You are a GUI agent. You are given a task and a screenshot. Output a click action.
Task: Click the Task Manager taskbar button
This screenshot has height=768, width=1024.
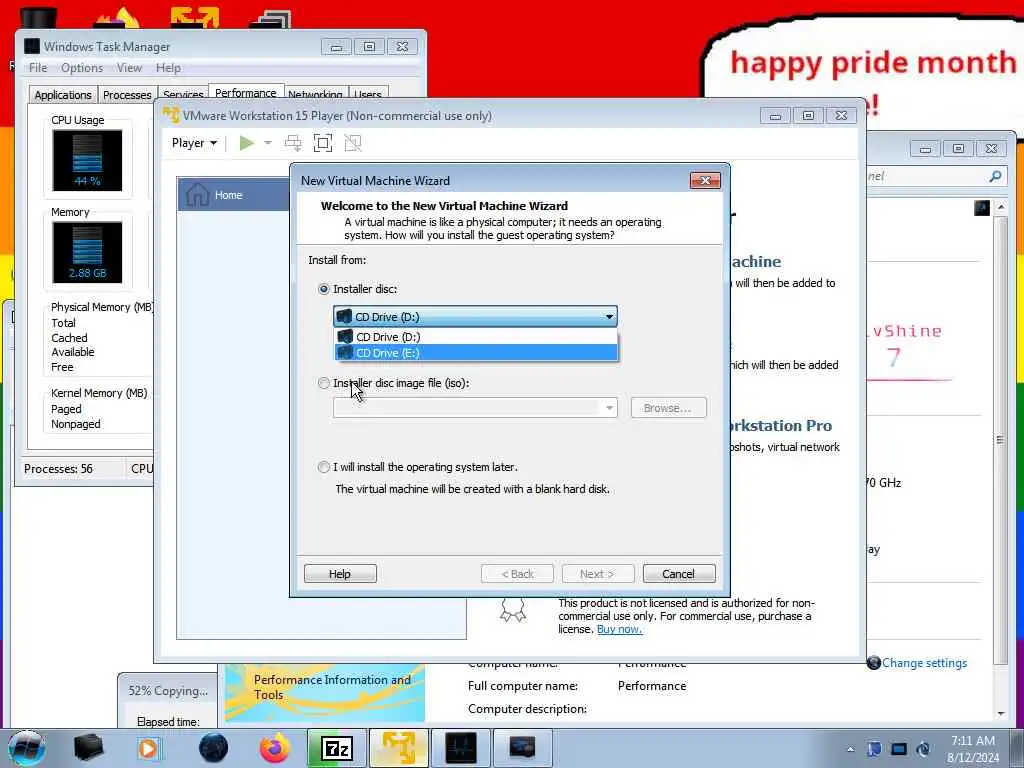coord(461,748)
